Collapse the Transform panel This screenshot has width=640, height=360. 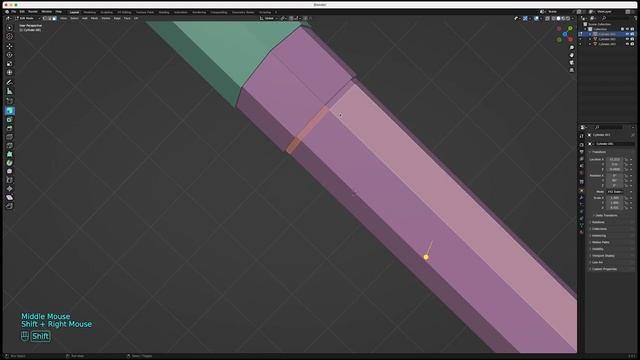(599, 152)
